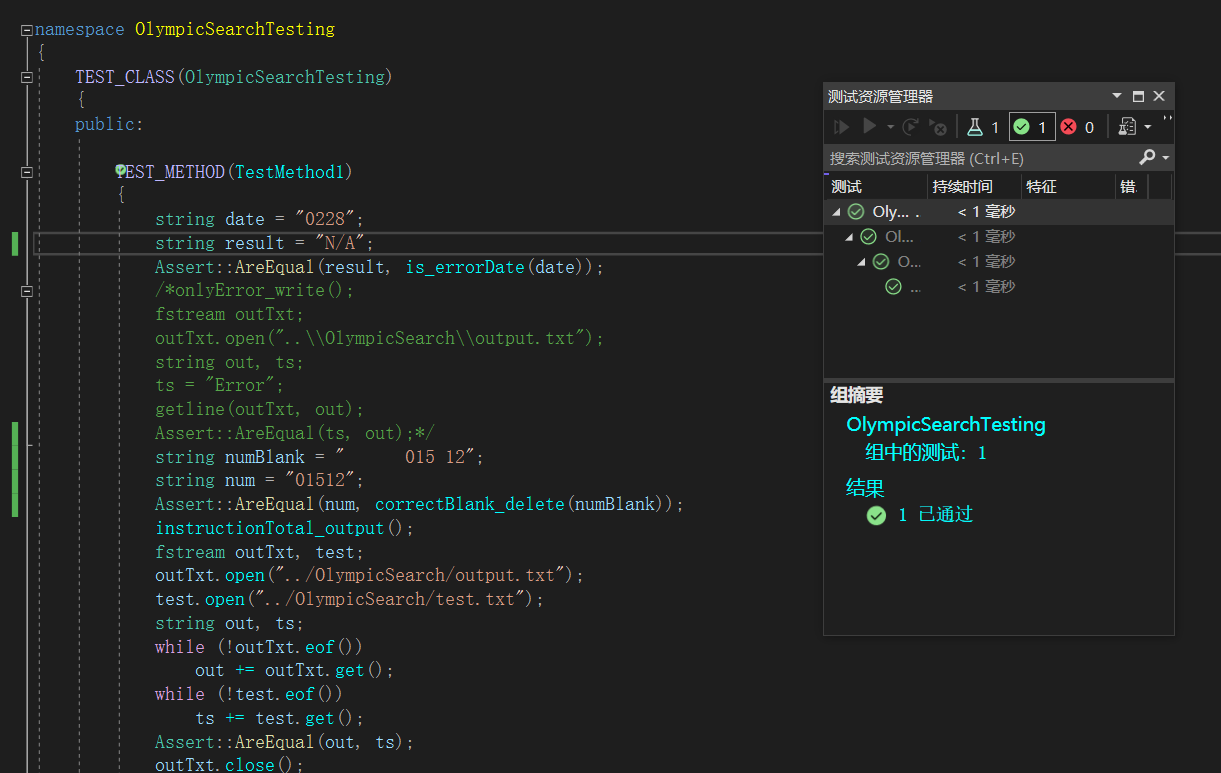This screenshot has width=1221, height=773.
Task: Click correctBlank_delete function call
Action: 469,505
